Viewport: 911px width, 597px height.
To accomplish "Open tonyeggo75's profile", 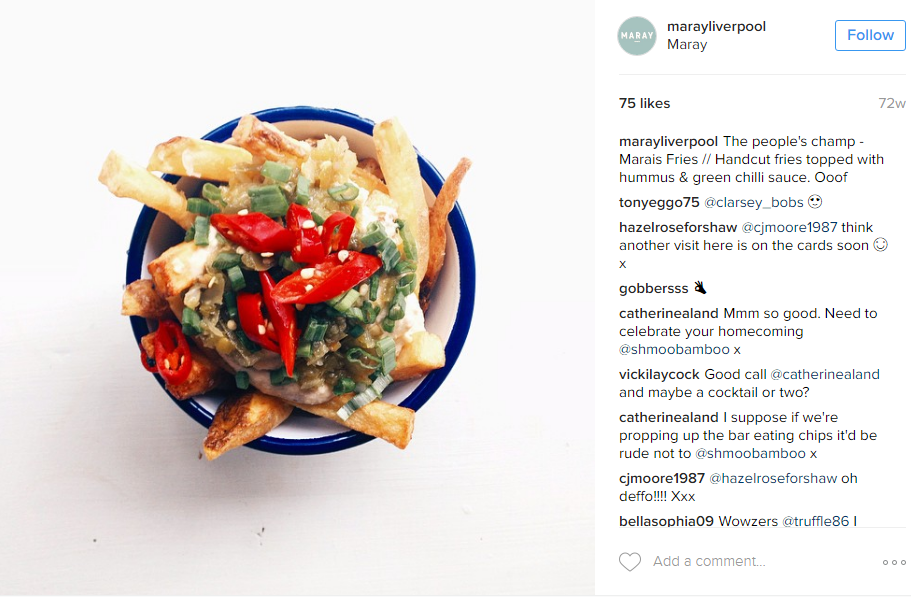I will click(659, 203).
